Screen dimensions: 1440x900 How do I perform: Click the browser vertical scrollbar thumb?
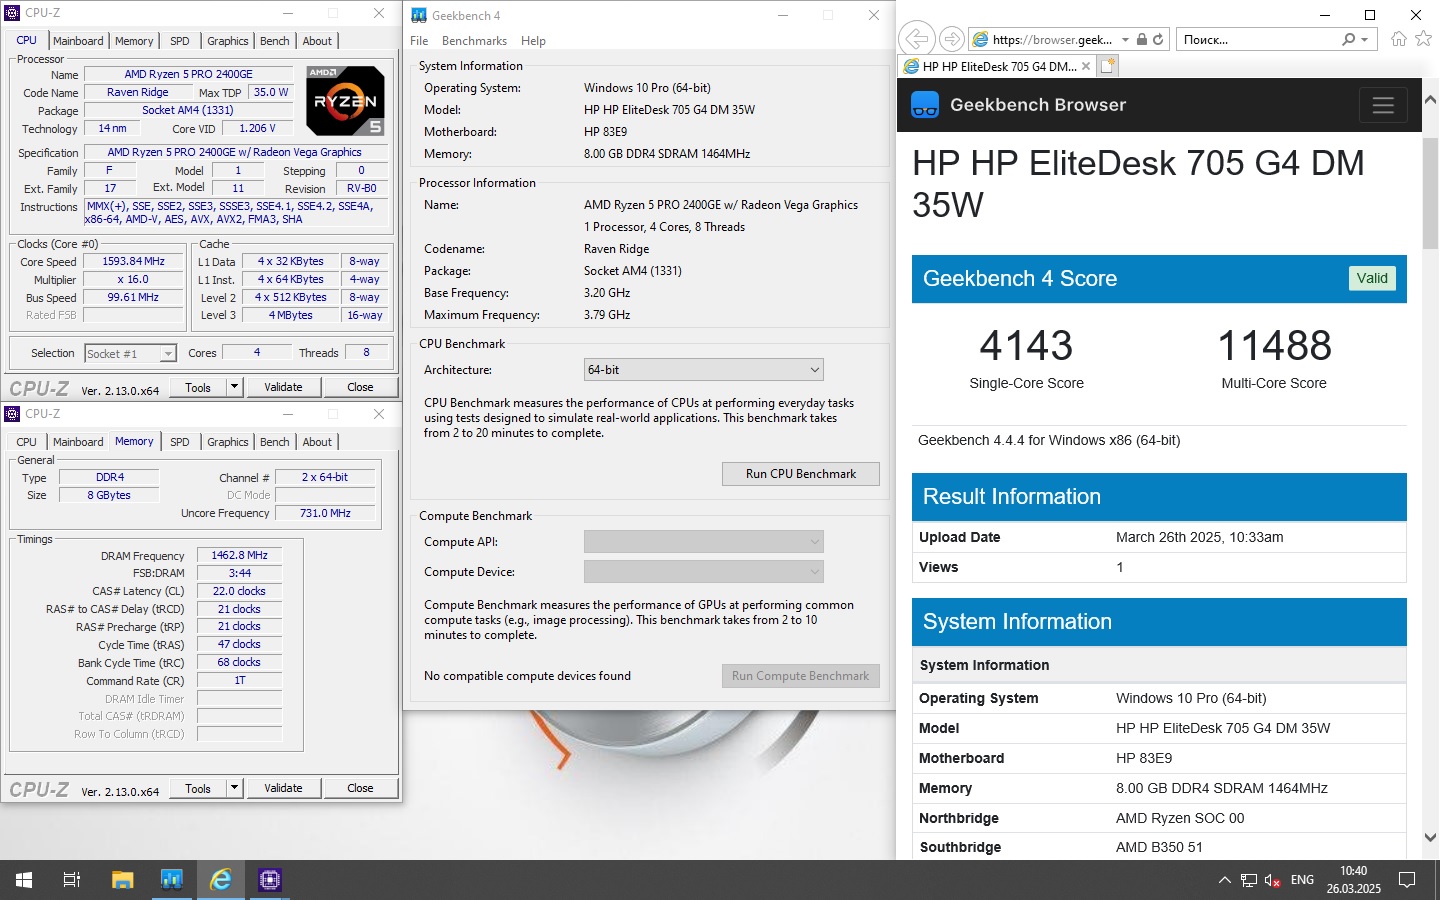(x=1430, y=193)
